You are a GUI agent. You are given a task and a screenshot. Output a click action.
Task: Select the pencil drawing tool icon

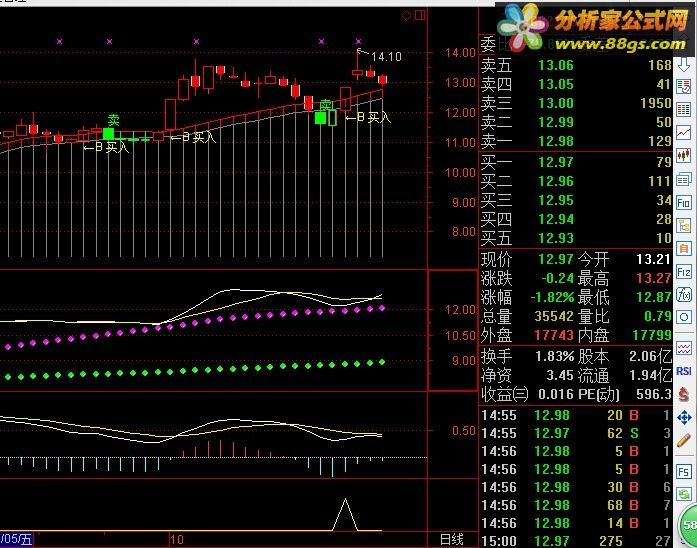[x=684, y=440]
